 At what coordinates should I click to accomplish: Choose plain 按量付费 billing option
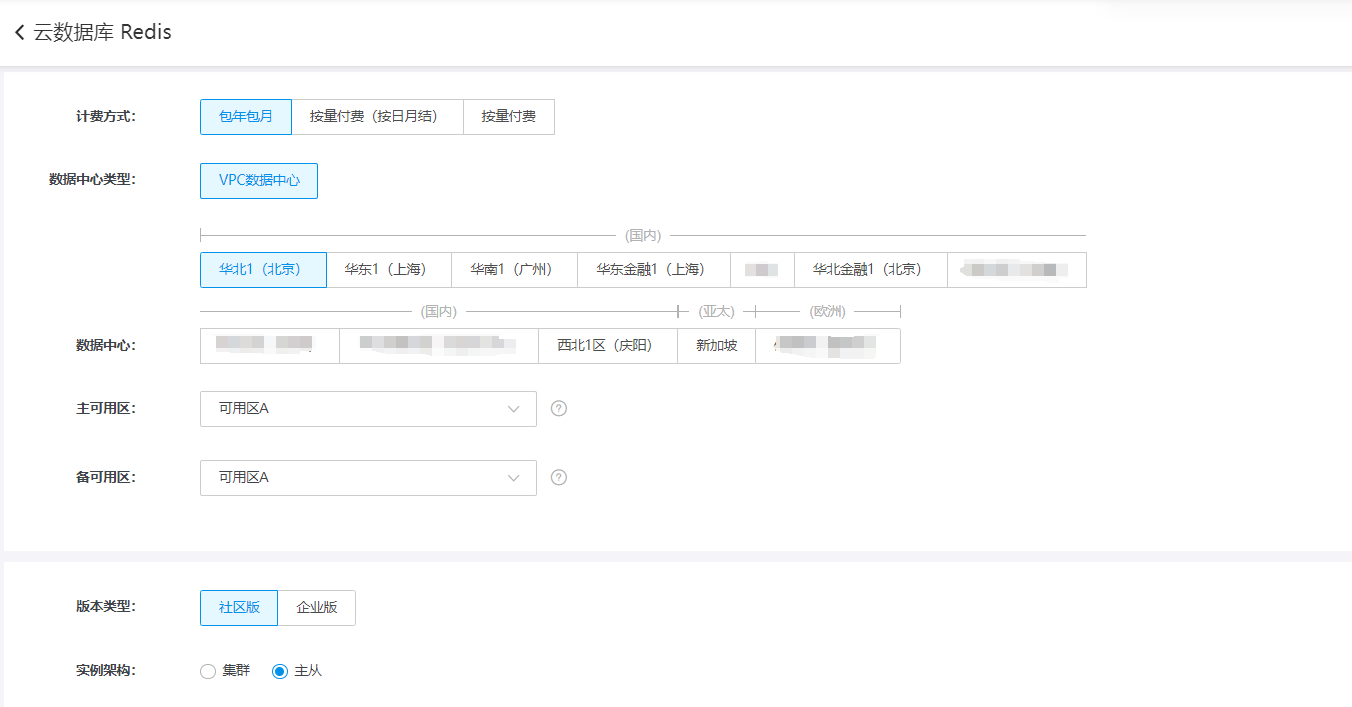508,116
